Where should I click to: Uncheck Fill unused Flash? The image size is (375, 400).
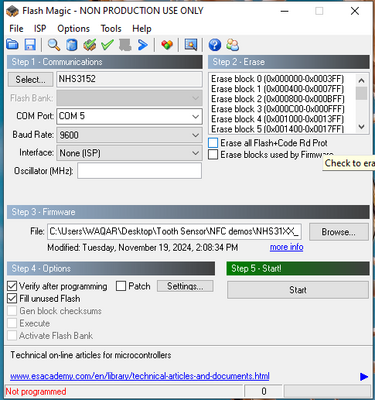12,298
